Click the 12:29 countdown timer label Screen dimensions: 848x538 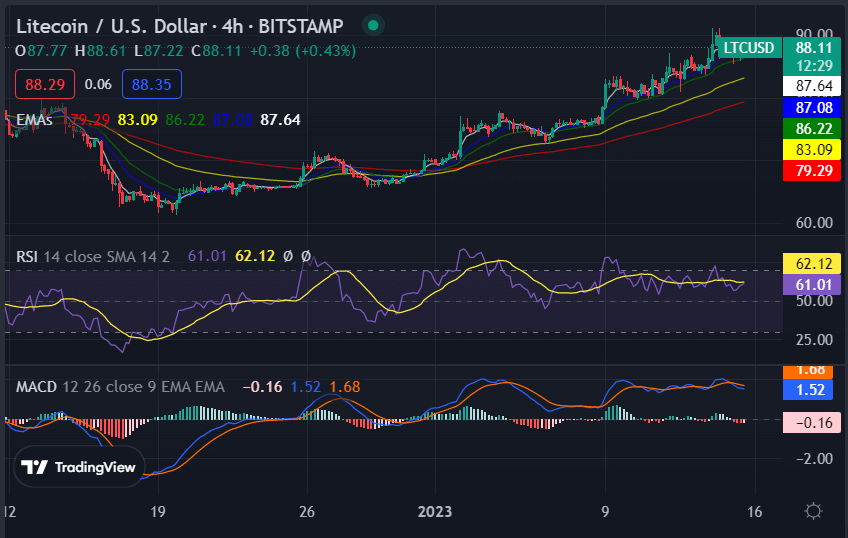click(813, 66)
